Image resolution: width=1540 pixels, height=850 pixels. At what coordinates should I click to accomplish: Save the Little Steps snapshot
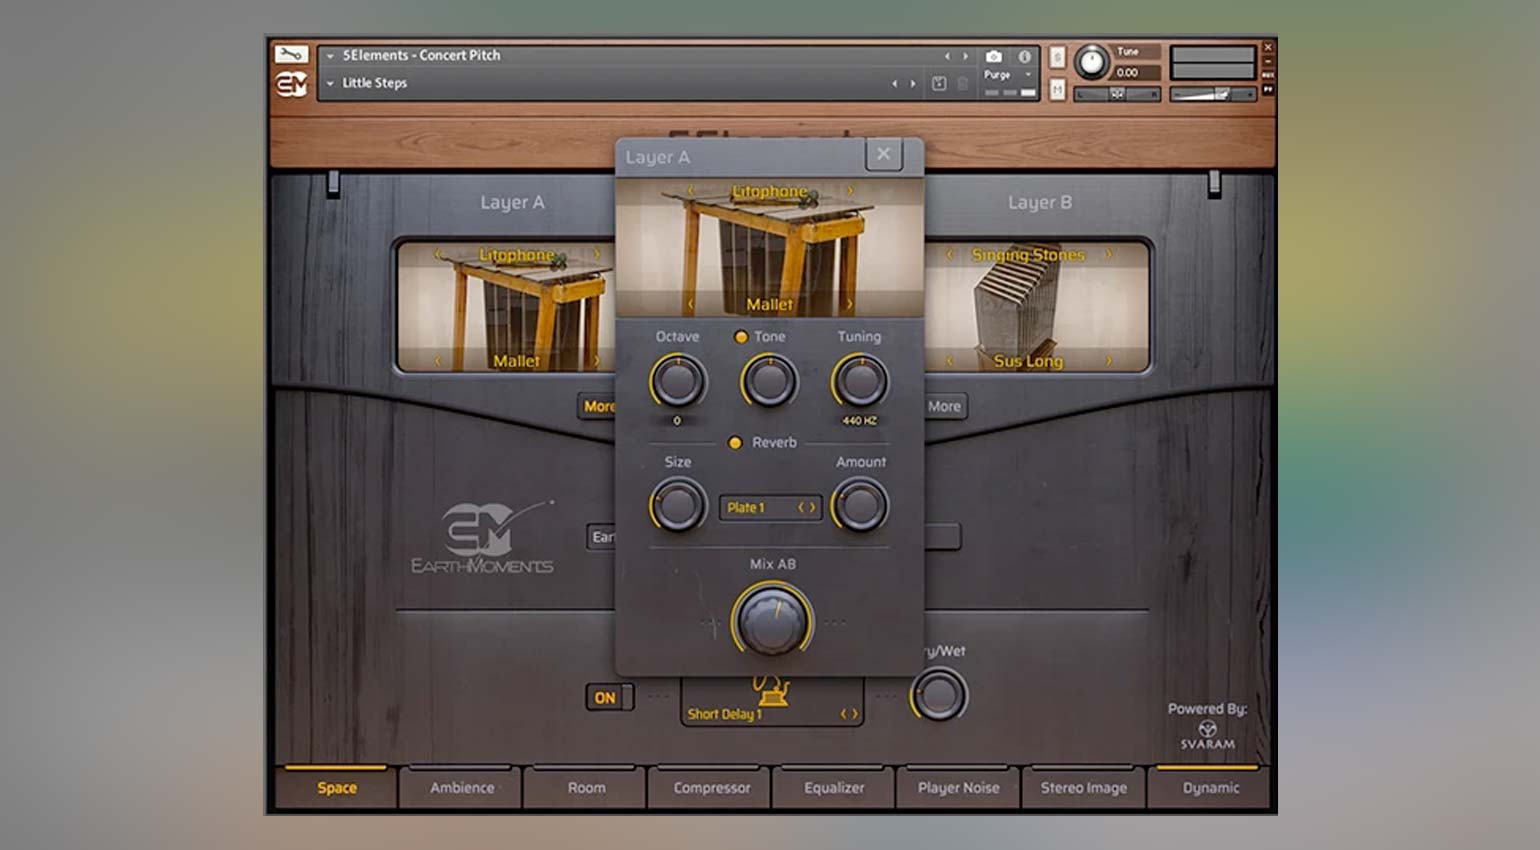point(939,84)
